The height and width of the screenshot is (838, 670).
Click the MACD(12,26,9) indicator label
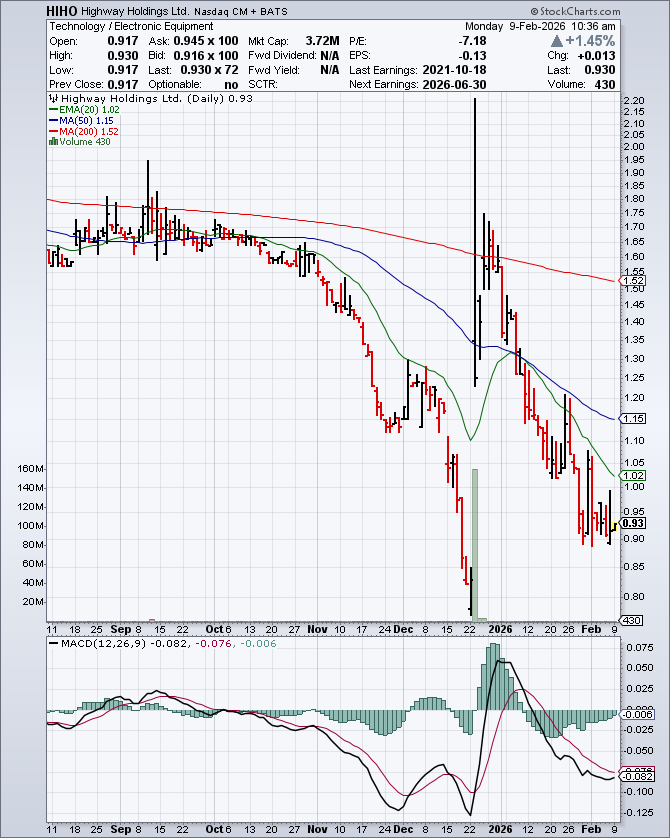103,643
